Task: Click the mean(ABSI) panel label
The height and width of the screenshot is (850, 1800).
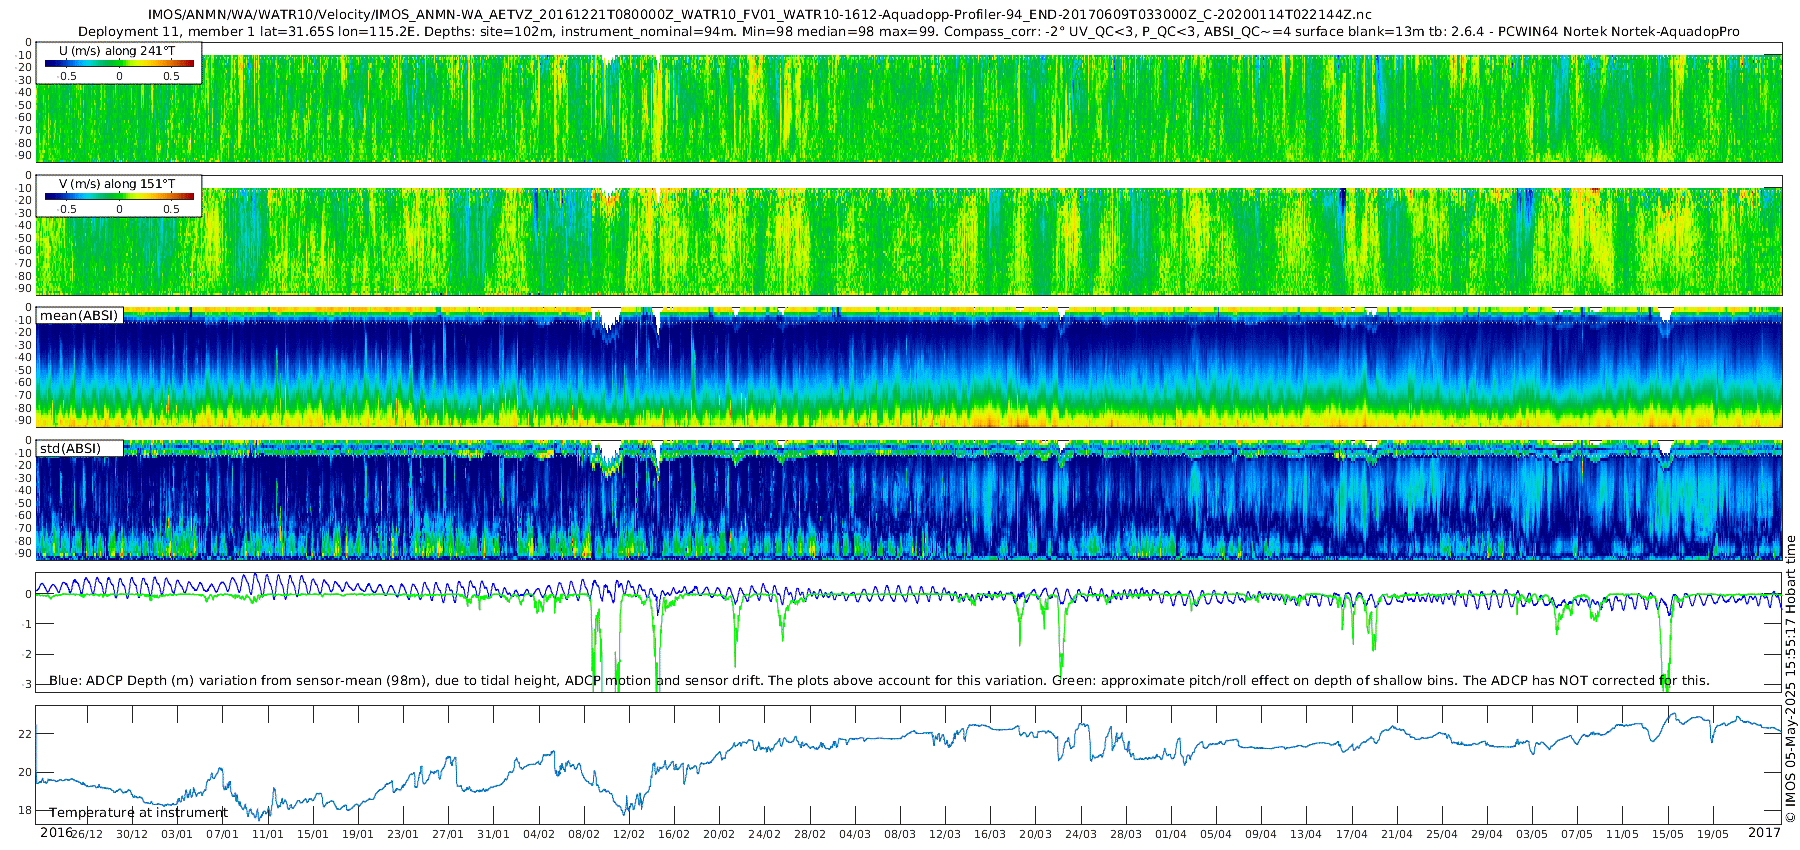Action: (x=79, y=316)
